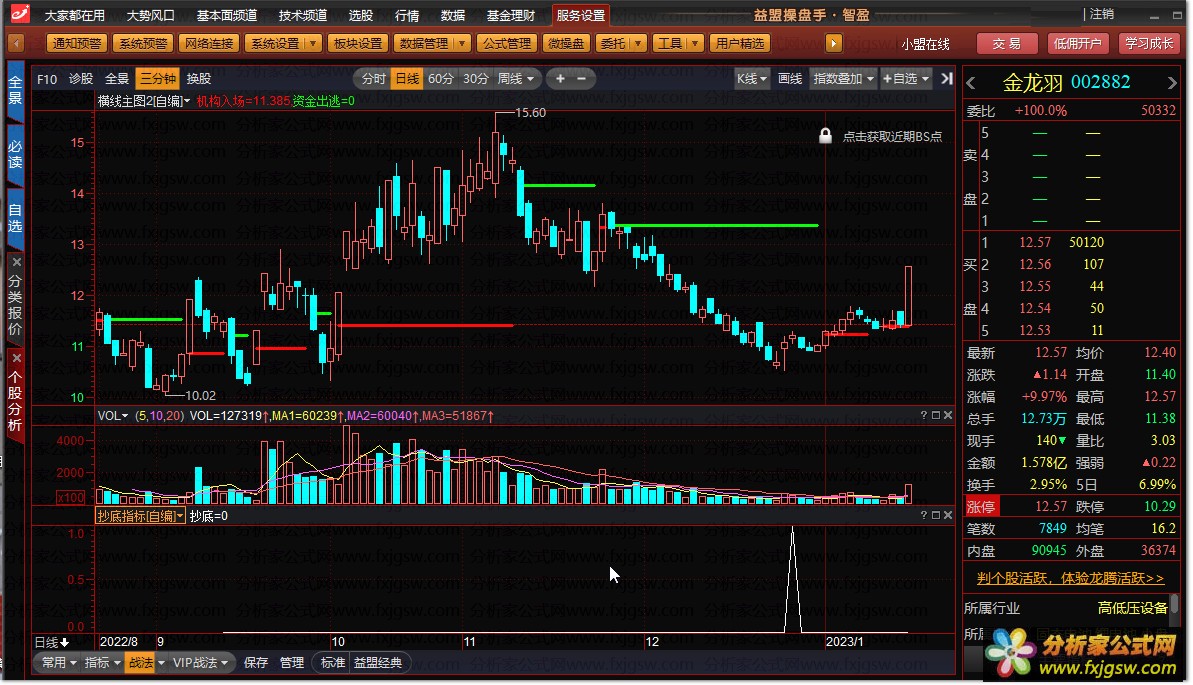Select 三分钟 view toggle
This screenshot has height=685, width=1193.
click(157, 78)
